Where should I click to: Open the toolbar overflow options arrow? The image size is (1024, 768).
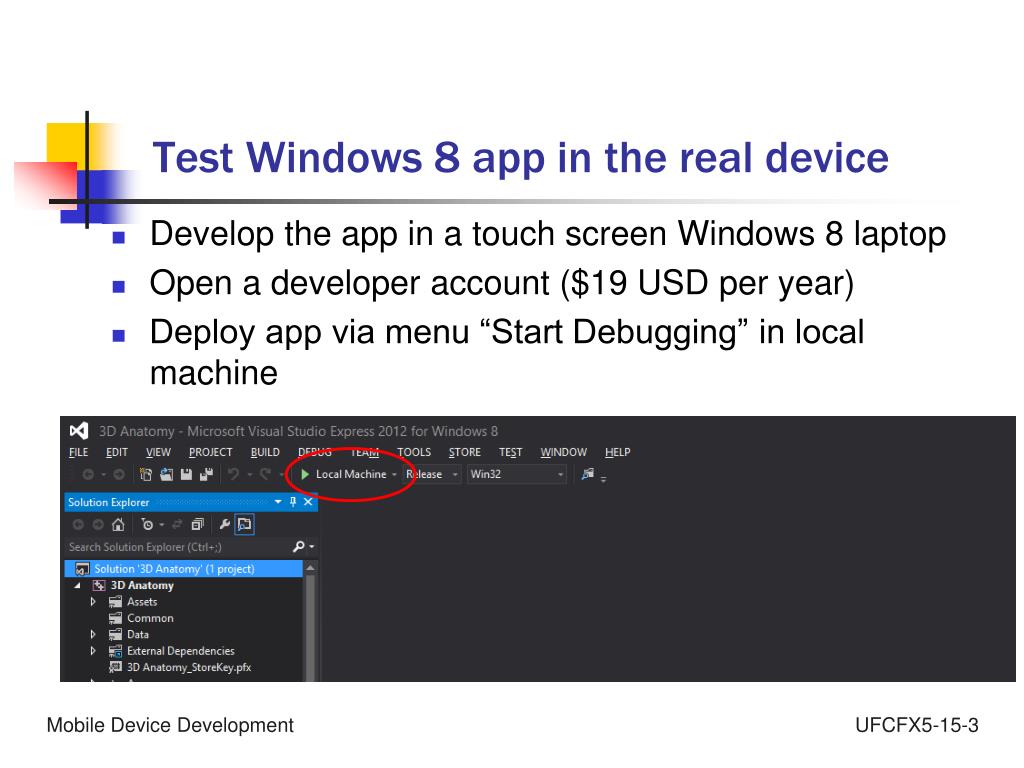(x=603, y=479)
